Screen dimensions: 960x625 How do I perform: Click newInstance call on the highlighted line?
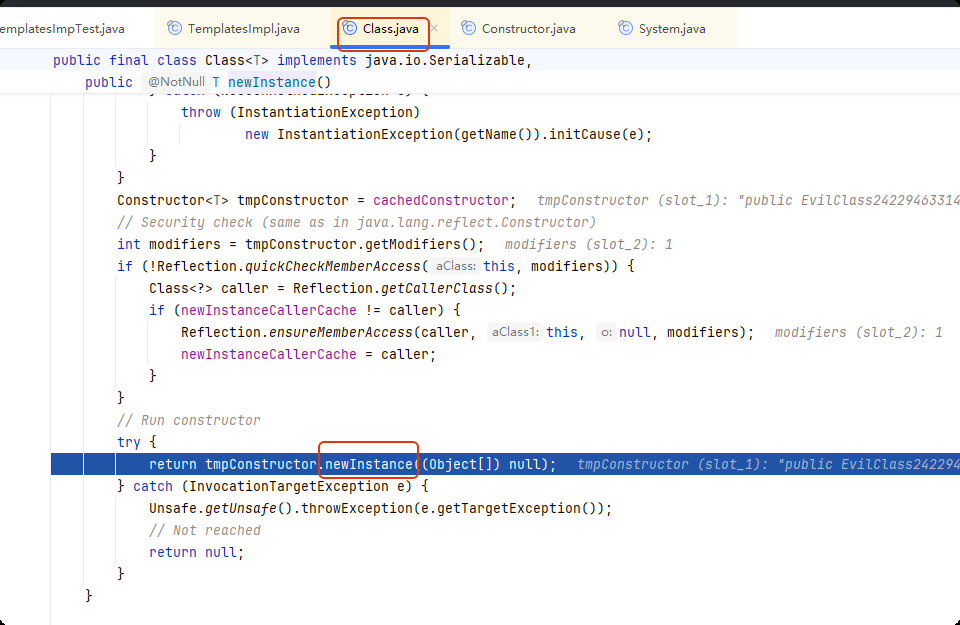pyautogui.click(x=368, y=464)
